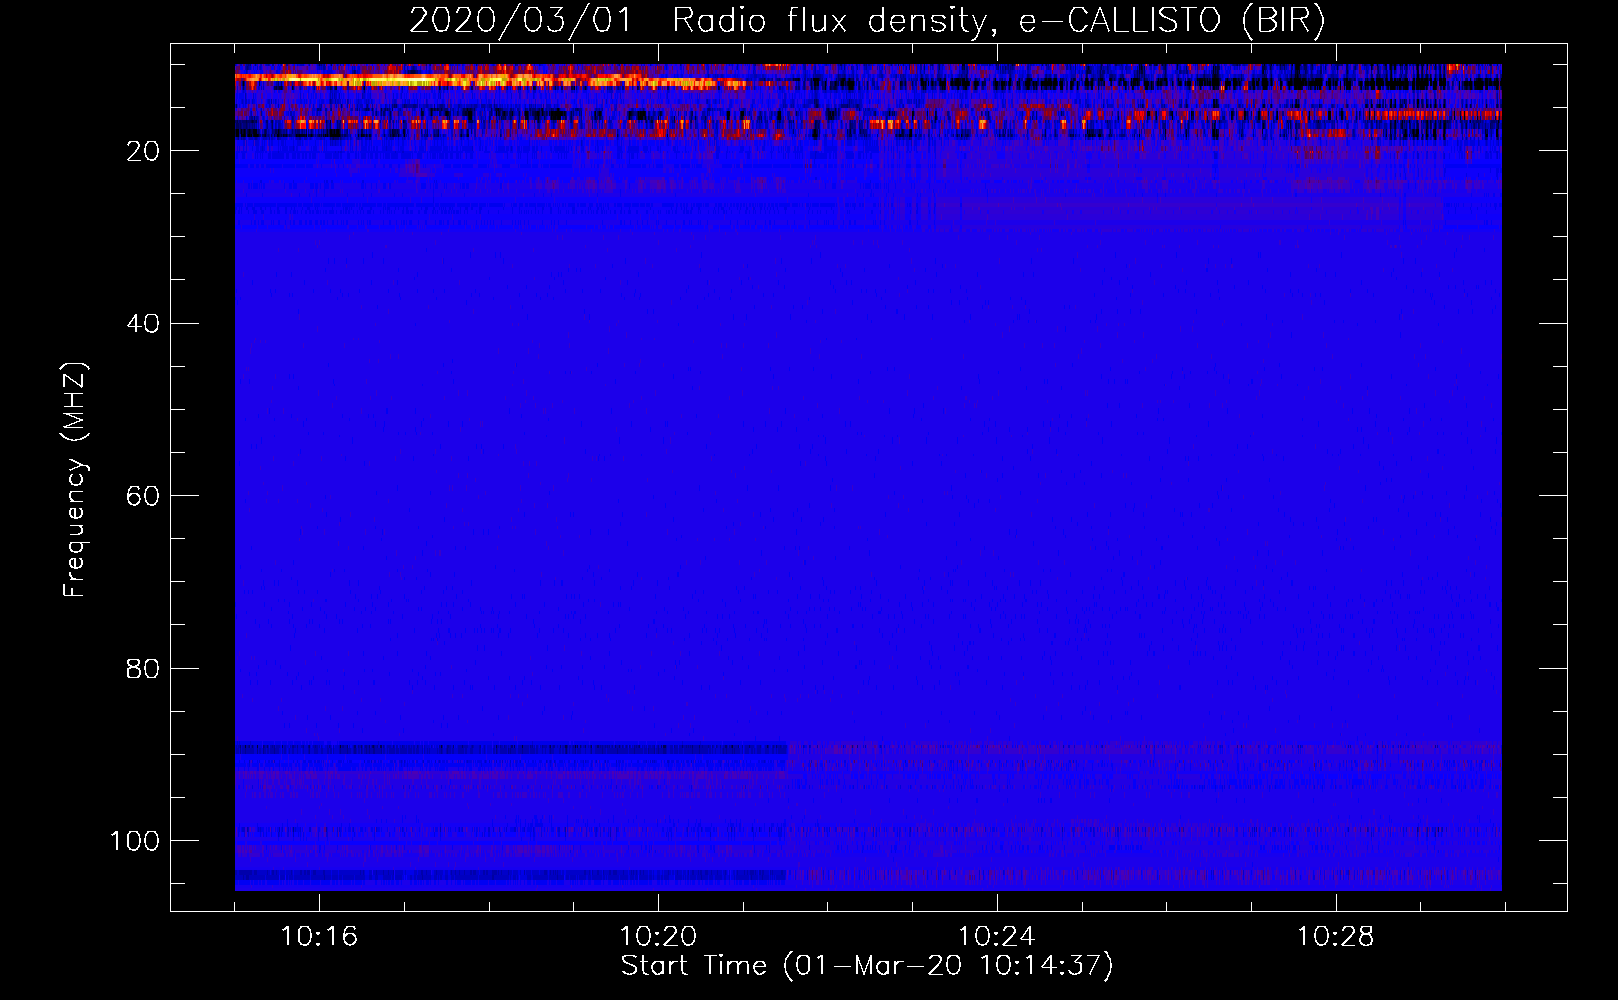Viewport: 1618px width, 1000px height.
Task: Click the plot title 'Radio flux density, e-CALLISTO (BIR)'
Action: (998, 21)
